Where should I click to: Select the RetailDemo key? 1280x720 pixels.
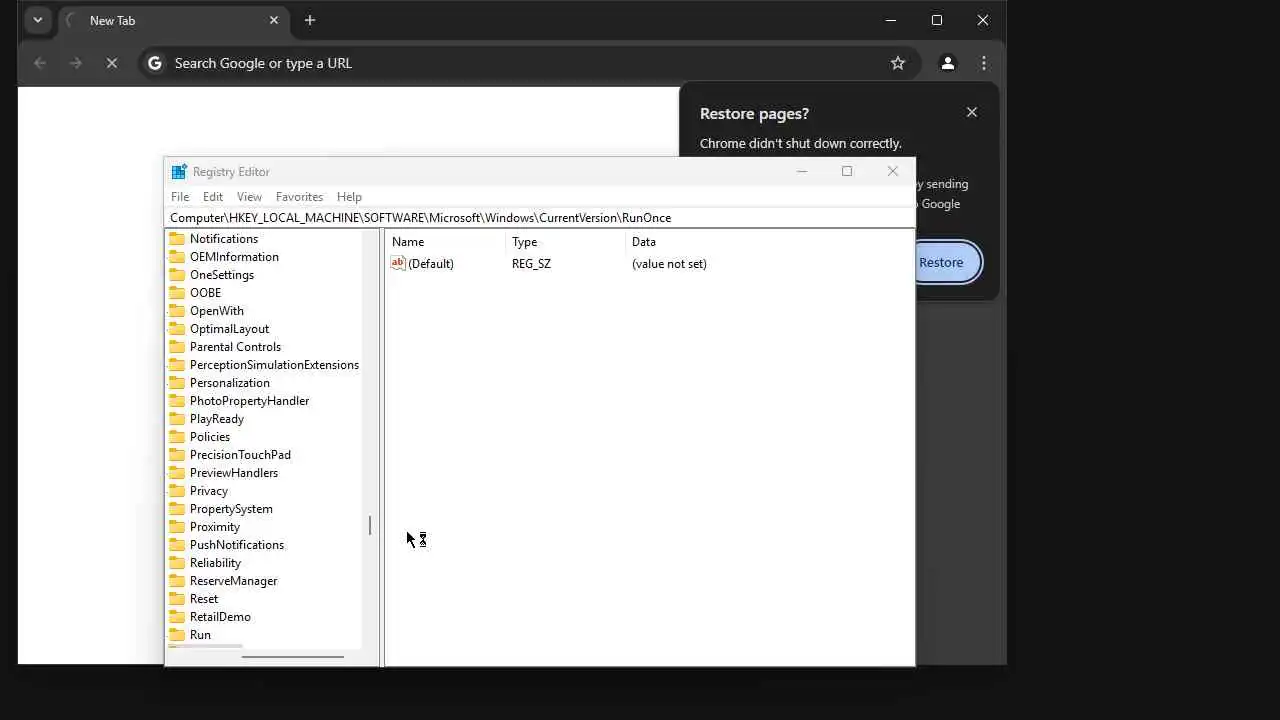pos(220,617)
